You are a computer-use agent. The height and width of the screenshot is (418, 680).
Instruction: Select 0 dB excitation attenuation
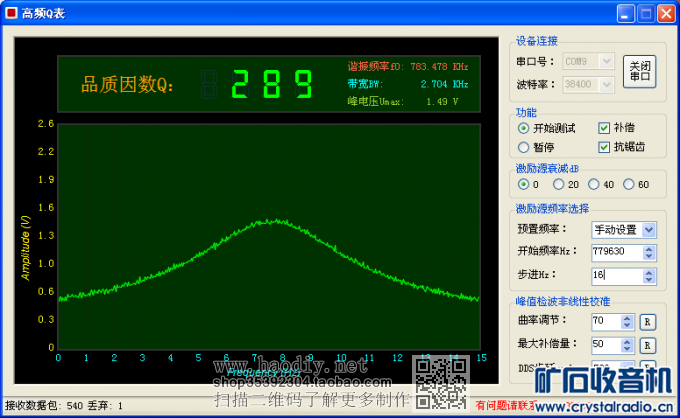point(524,184)
